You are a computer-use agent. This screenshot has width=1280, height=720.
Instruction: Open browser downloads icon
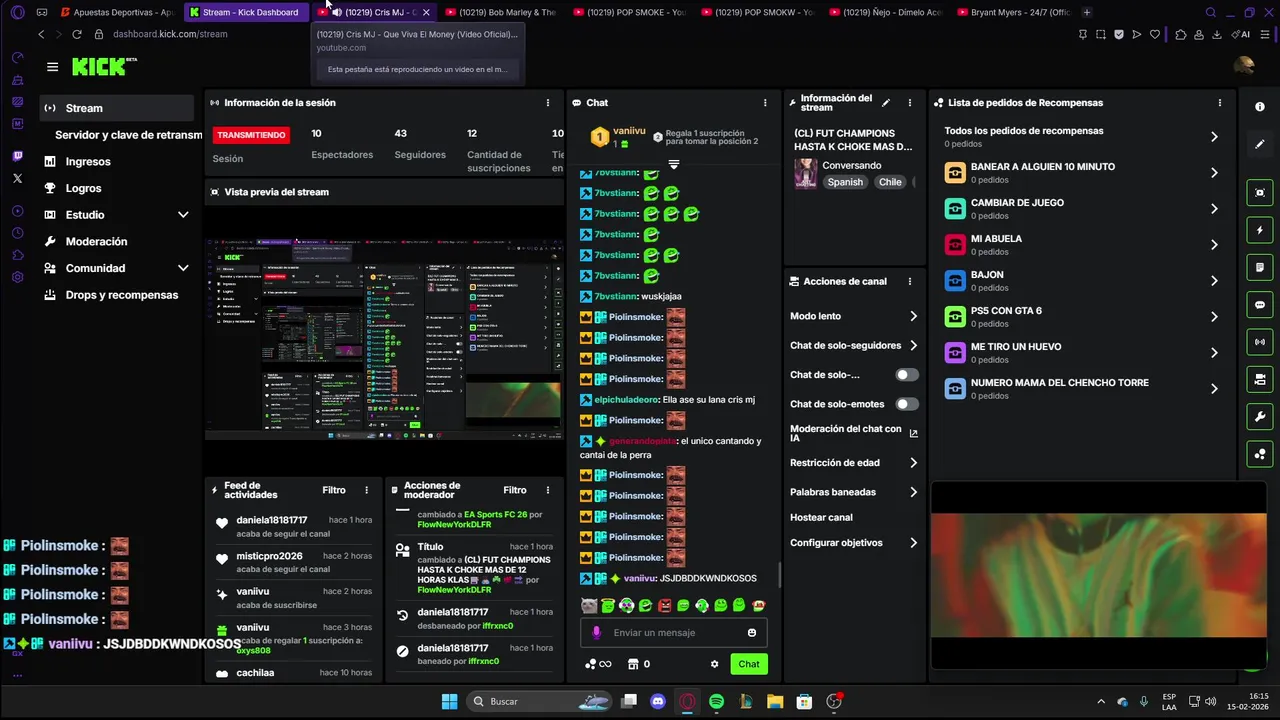coord(1217,34)
